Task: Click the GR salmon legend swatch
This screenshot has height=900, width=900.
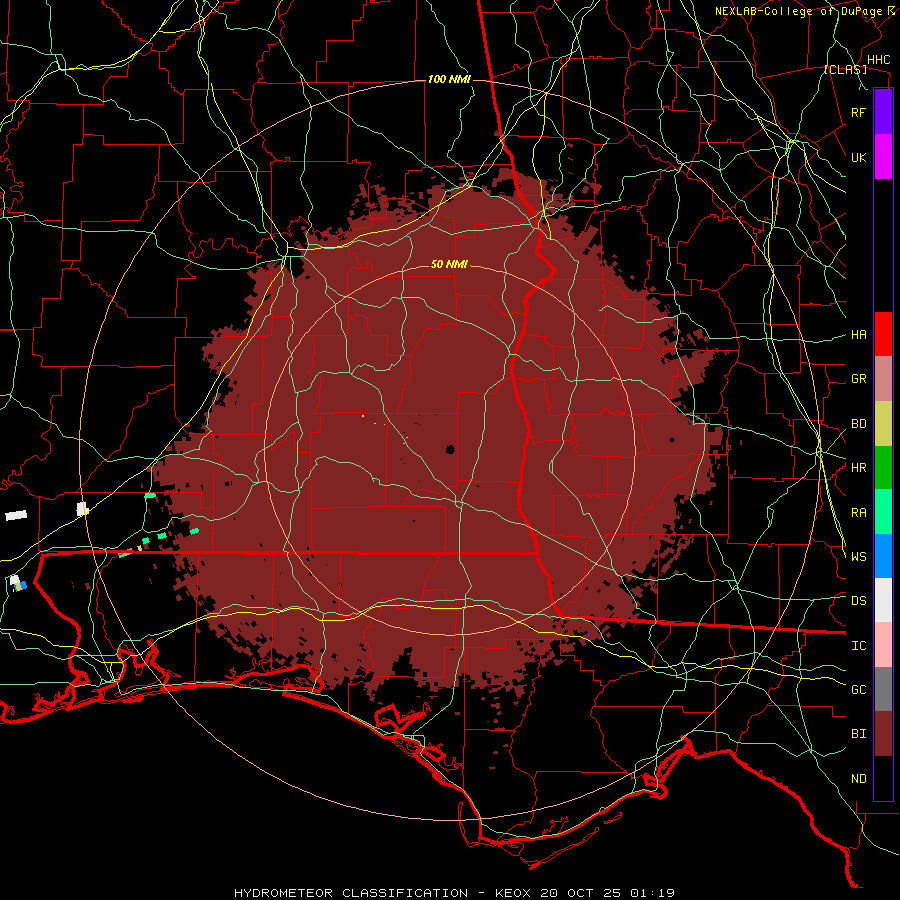Action: [883, 379]
